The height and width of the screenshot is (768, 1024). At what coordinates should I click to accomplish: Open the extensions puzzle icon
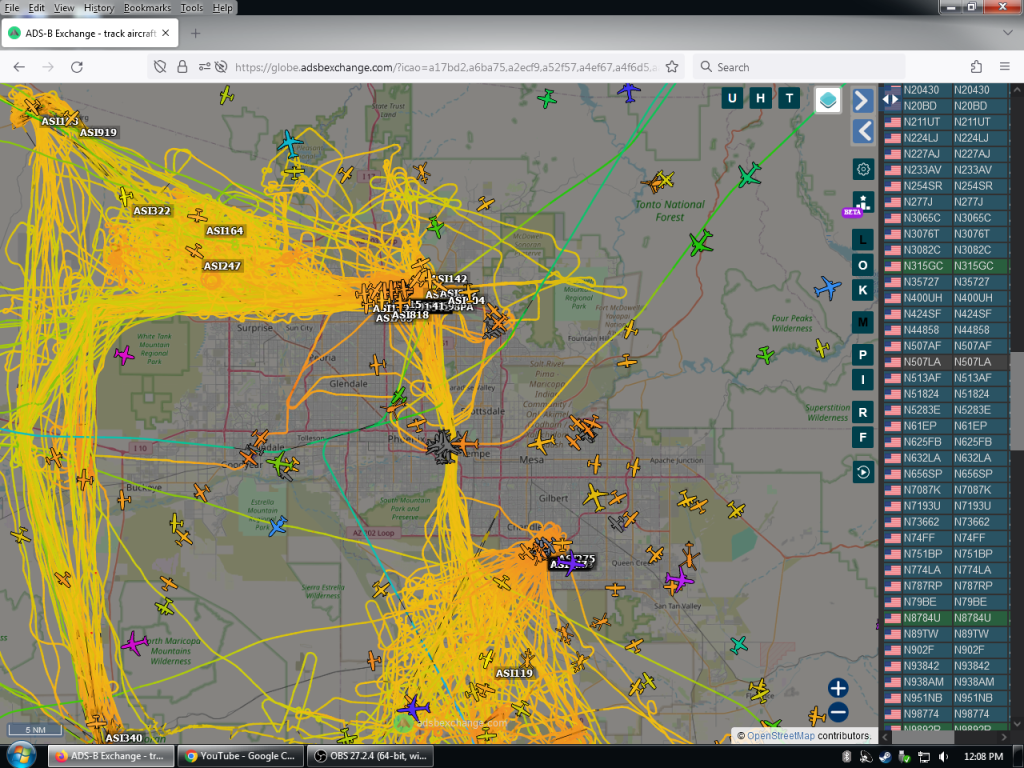(x=976, y=67)
